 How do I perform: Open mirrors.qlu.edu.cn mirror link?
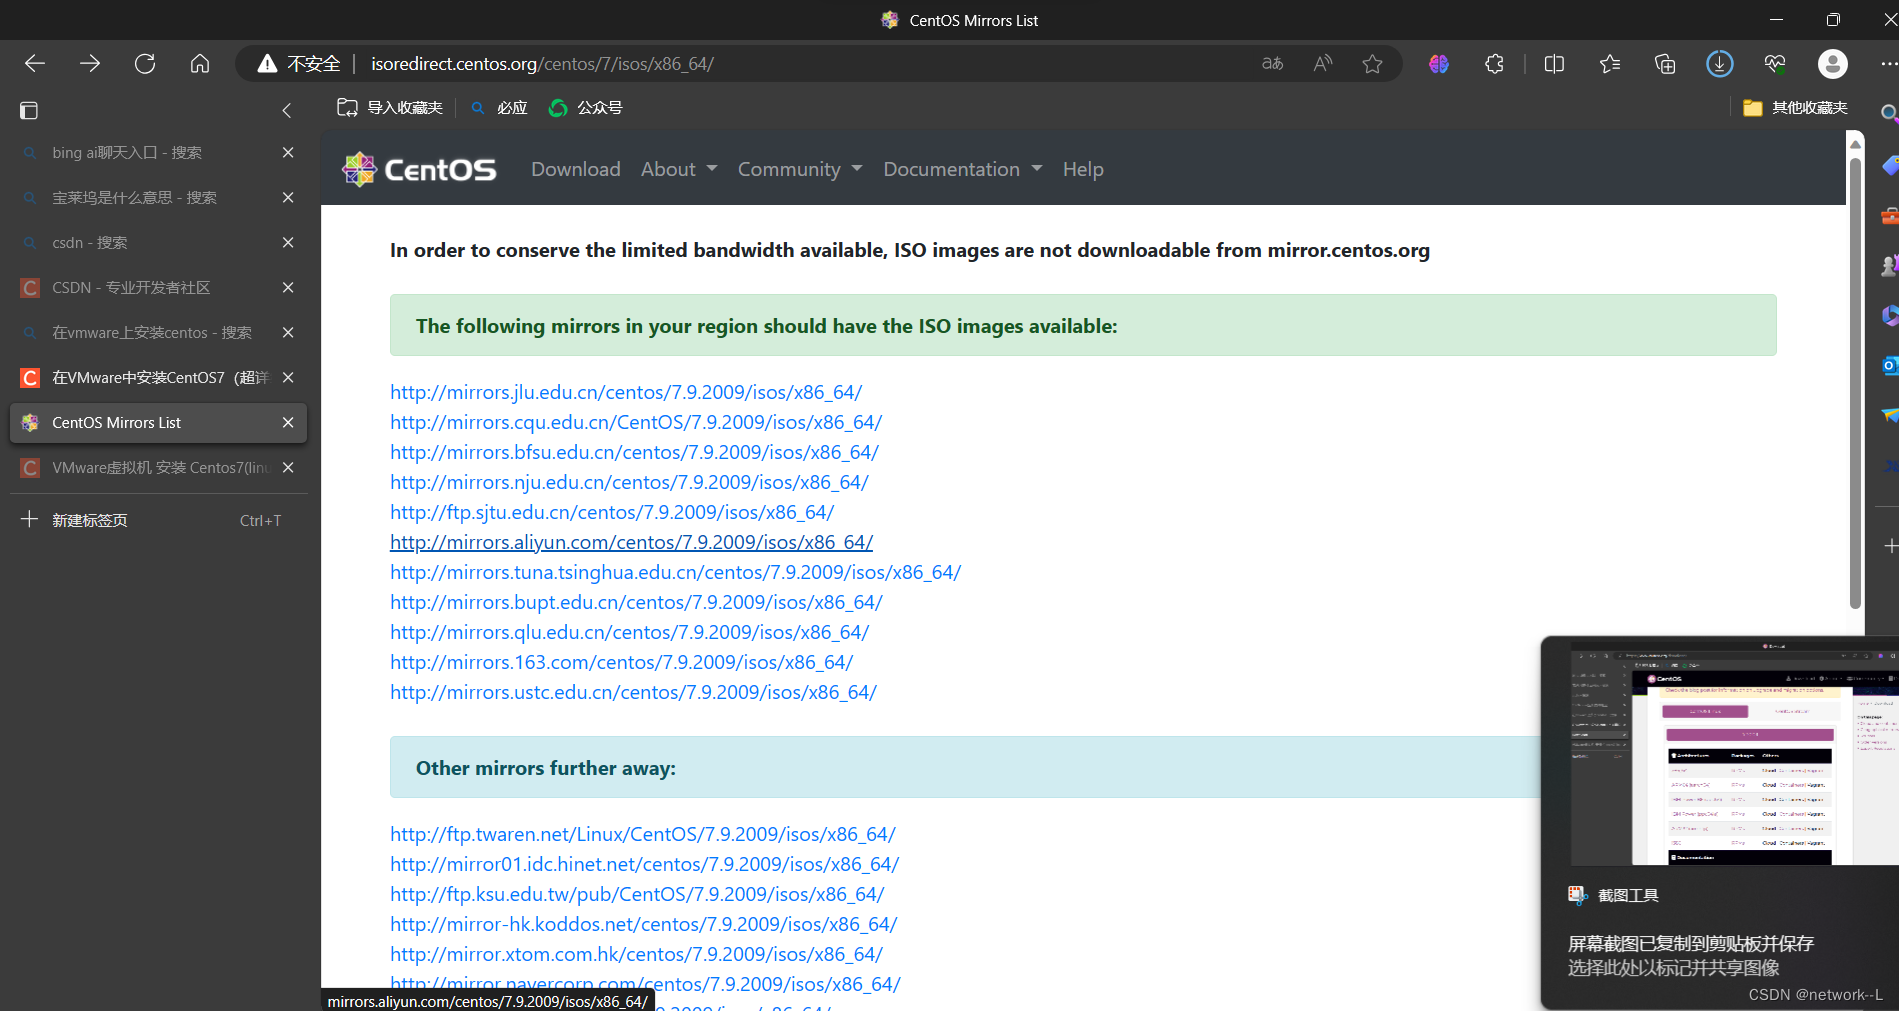click(x=630, y=633)
